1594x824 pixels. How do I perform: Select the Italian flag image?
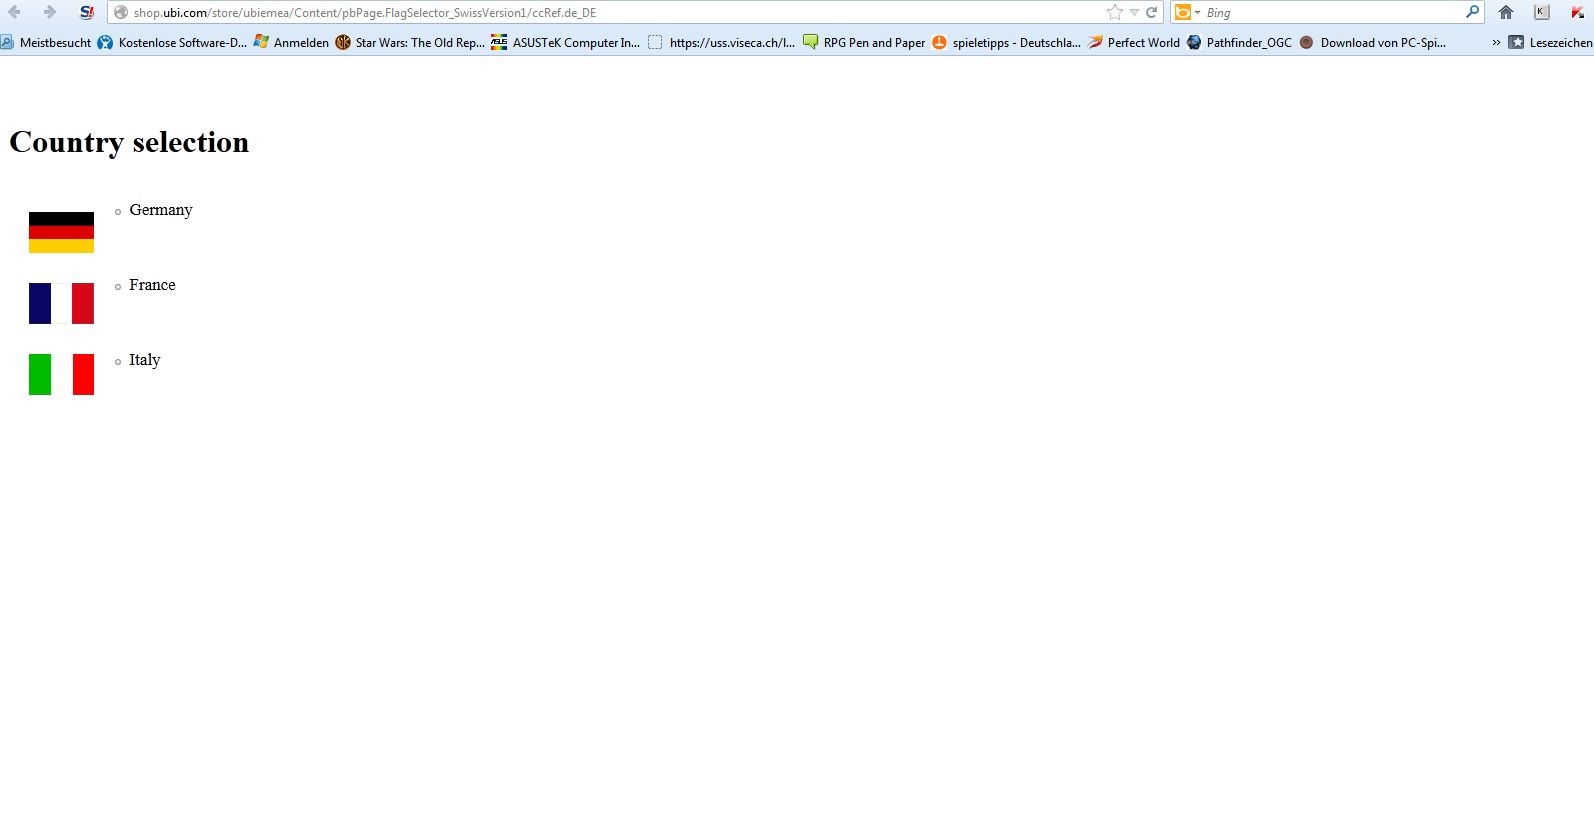(61, 374)
